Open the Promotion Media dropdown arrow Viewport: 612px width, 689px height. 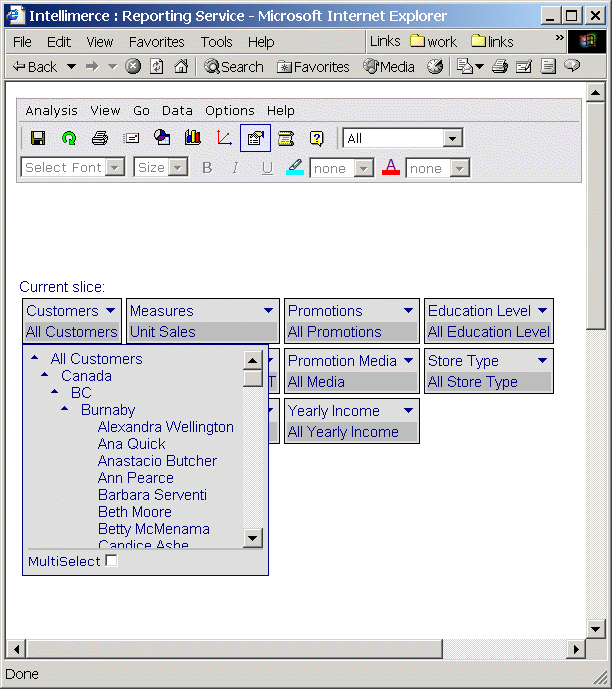[408, 360]
